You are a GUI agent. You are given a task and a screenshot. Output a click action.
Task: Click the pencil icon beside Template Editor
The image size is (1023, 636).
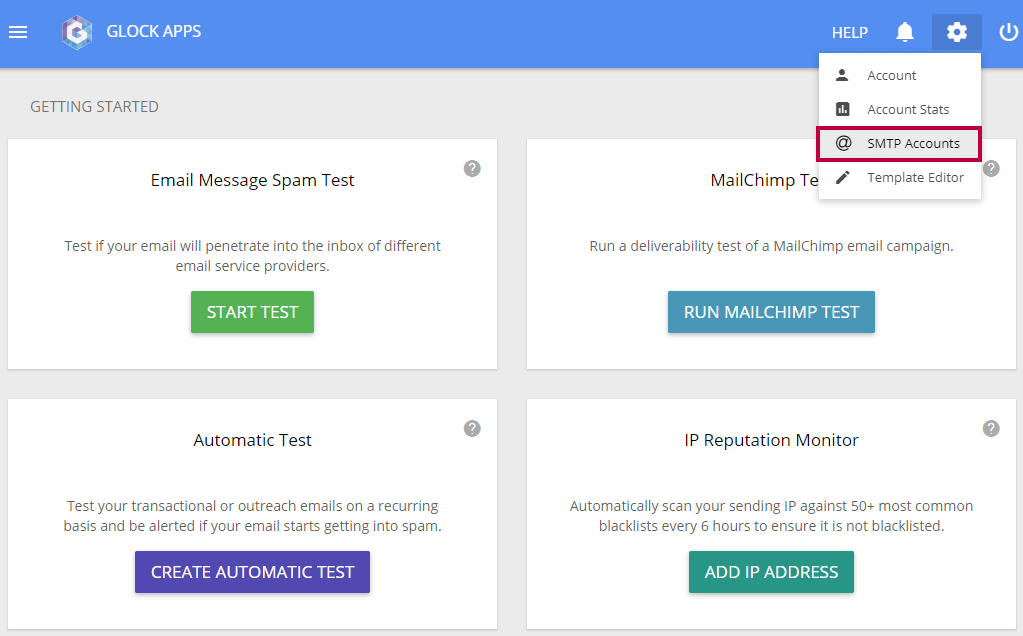pos(845,177)
